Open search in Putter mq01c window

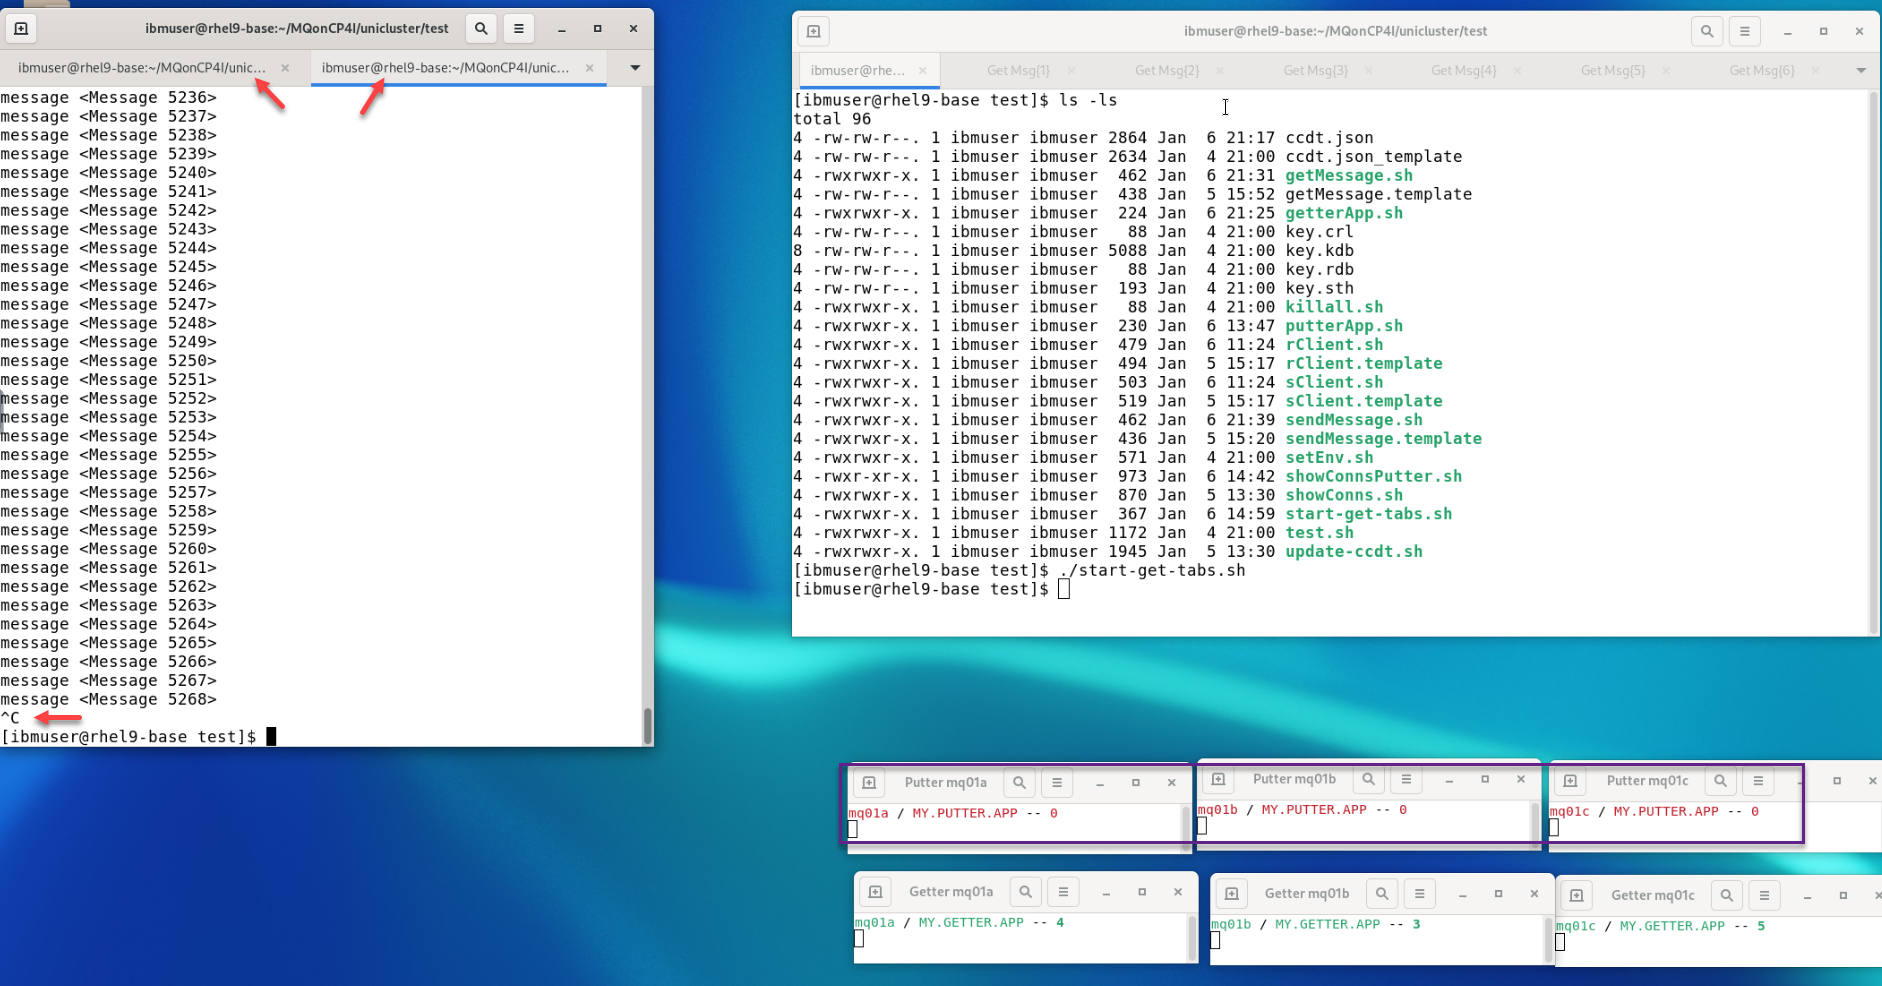point(1720,781)
